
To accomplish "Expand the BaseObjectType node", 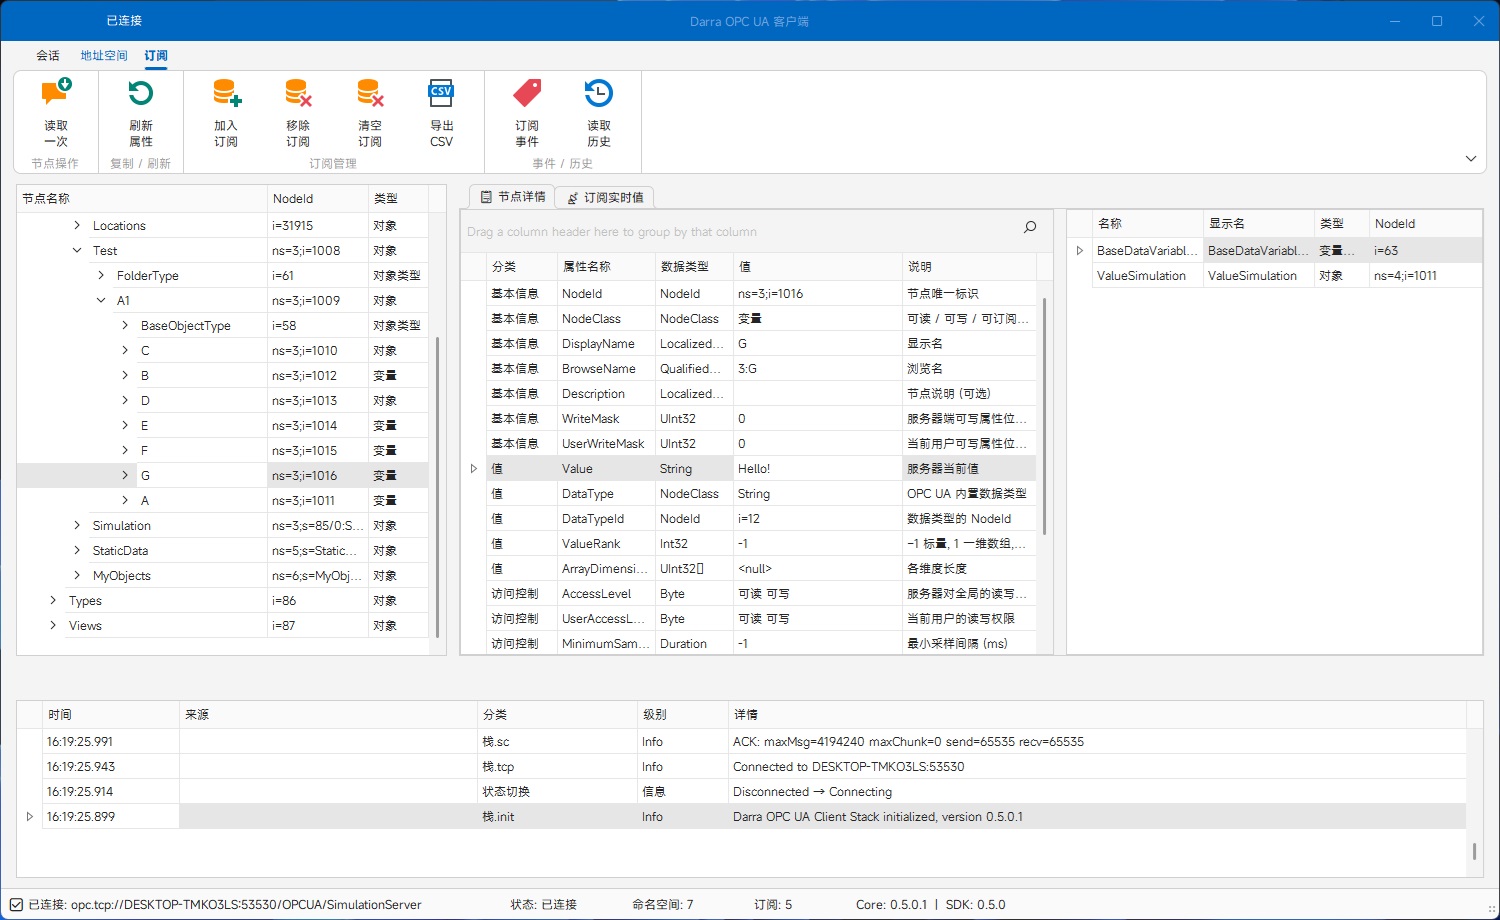I will (125, 326).
